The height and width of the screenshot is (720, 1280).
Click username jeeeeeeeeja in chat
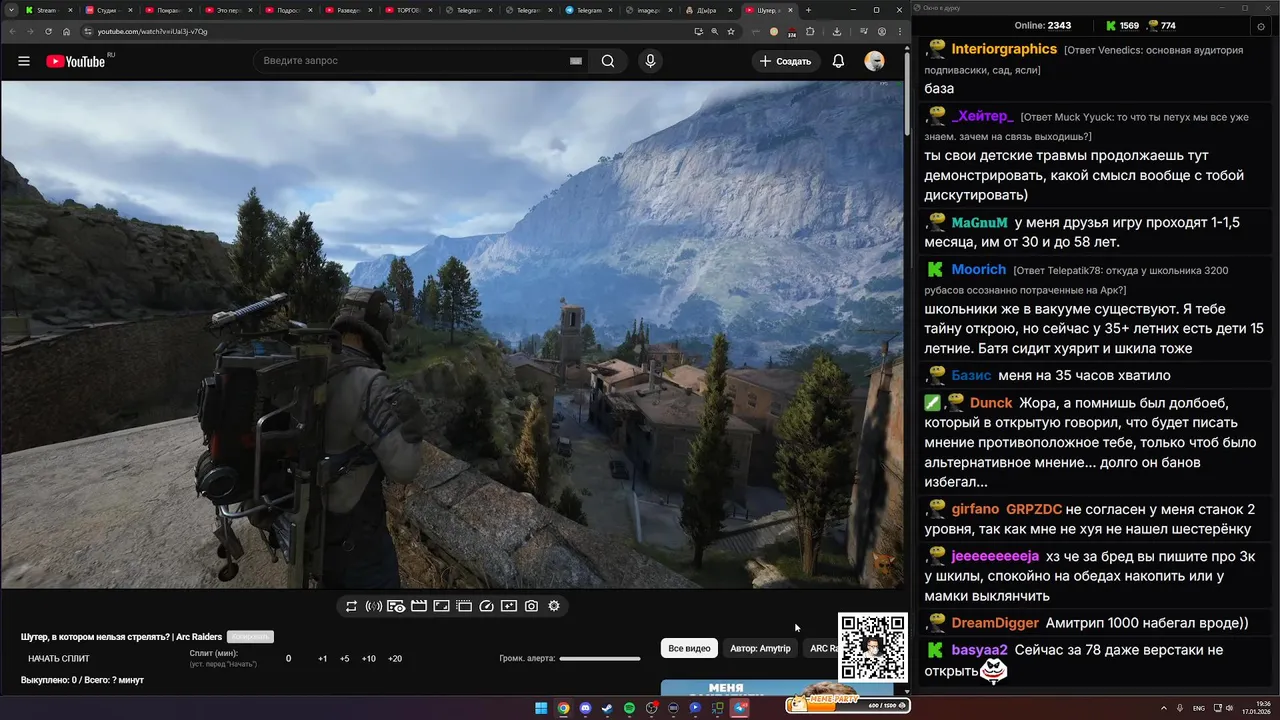995,556
